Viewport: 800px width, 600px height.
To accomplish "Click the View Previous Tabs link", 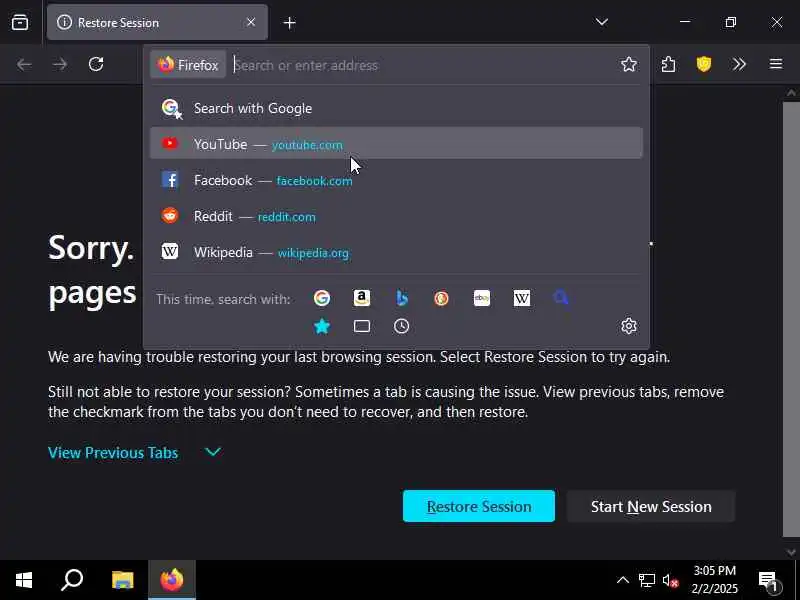I will pos(113,453).
